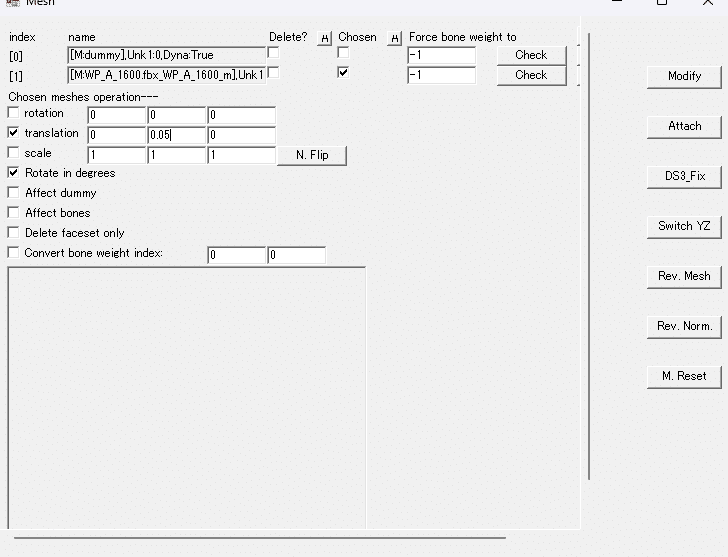The width and height of the screenshot is (728, 557).
Task: Tick the Delete checkbox for mesh [0]
Action: tap(273, 53)
